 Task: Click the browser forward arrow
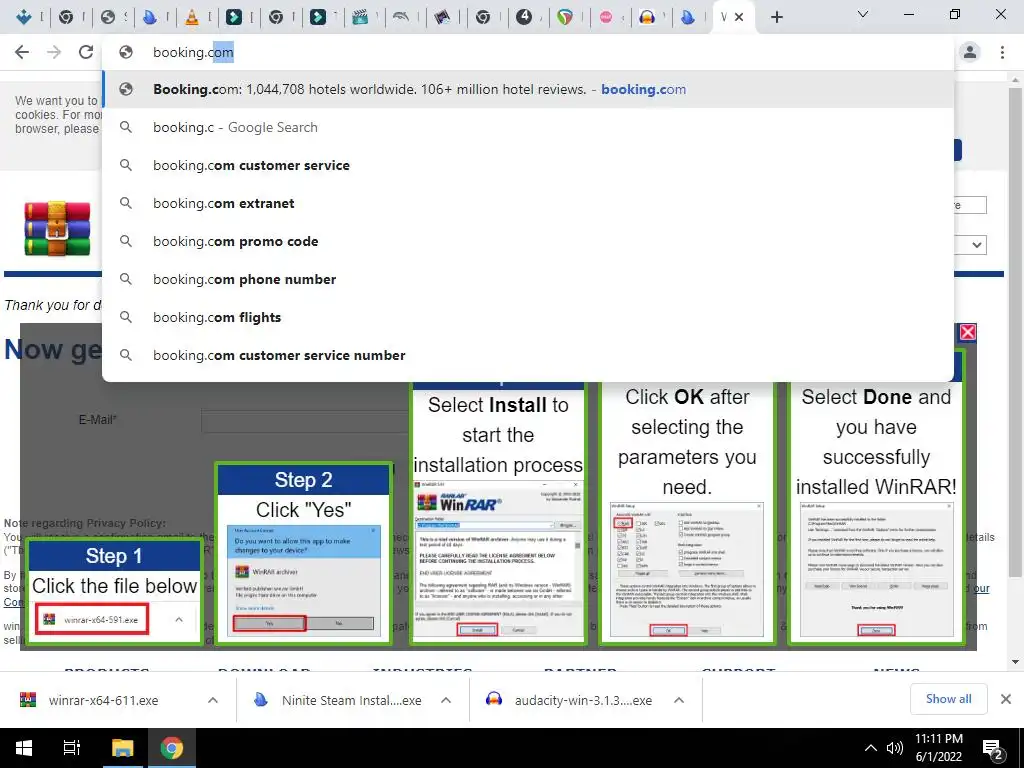coord(54,52)
